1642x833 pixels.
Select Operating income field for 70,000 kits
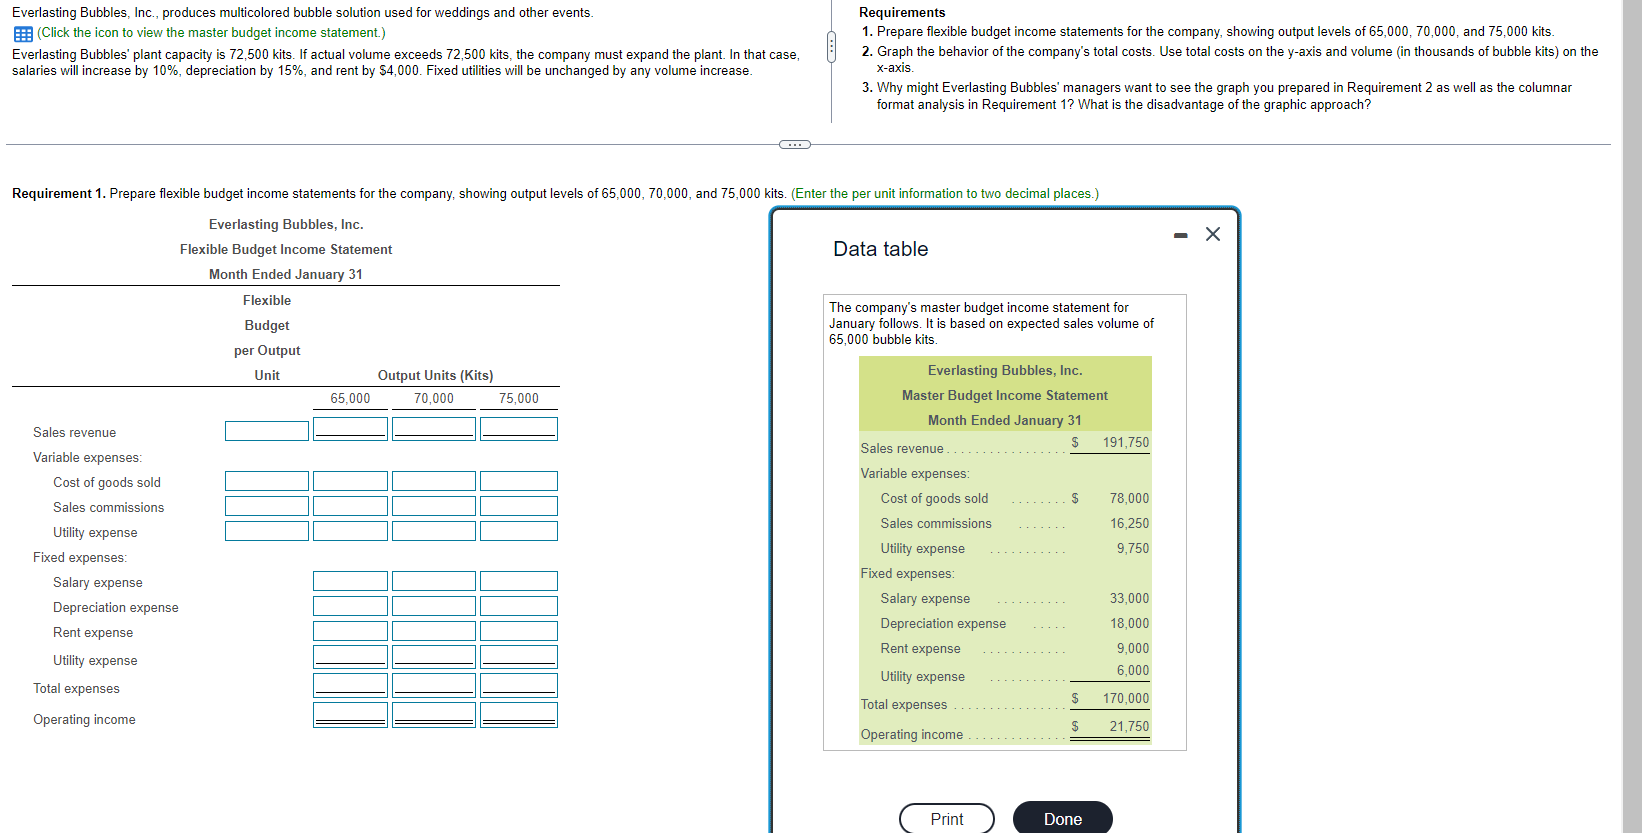coord(434,715)
